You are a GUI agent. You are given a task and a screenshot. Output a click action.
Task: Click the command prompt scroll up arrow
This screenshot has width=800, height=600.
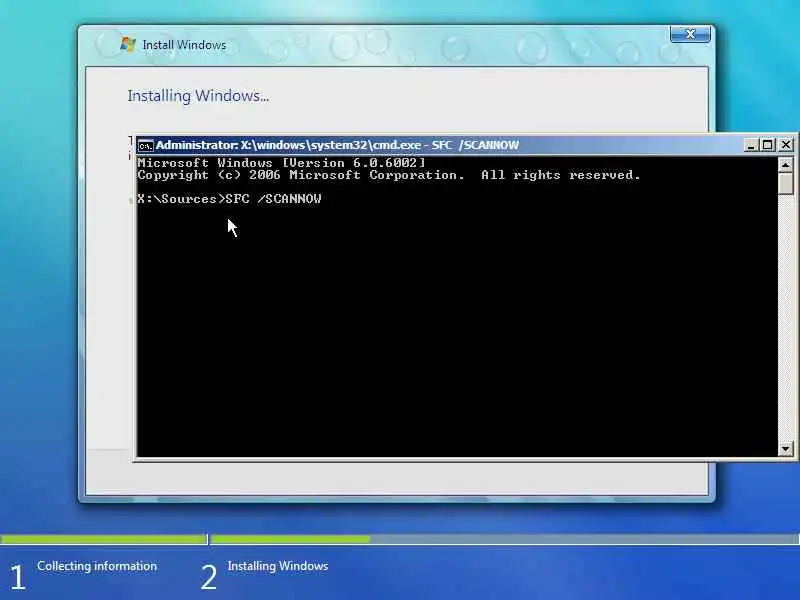(786, 165)
